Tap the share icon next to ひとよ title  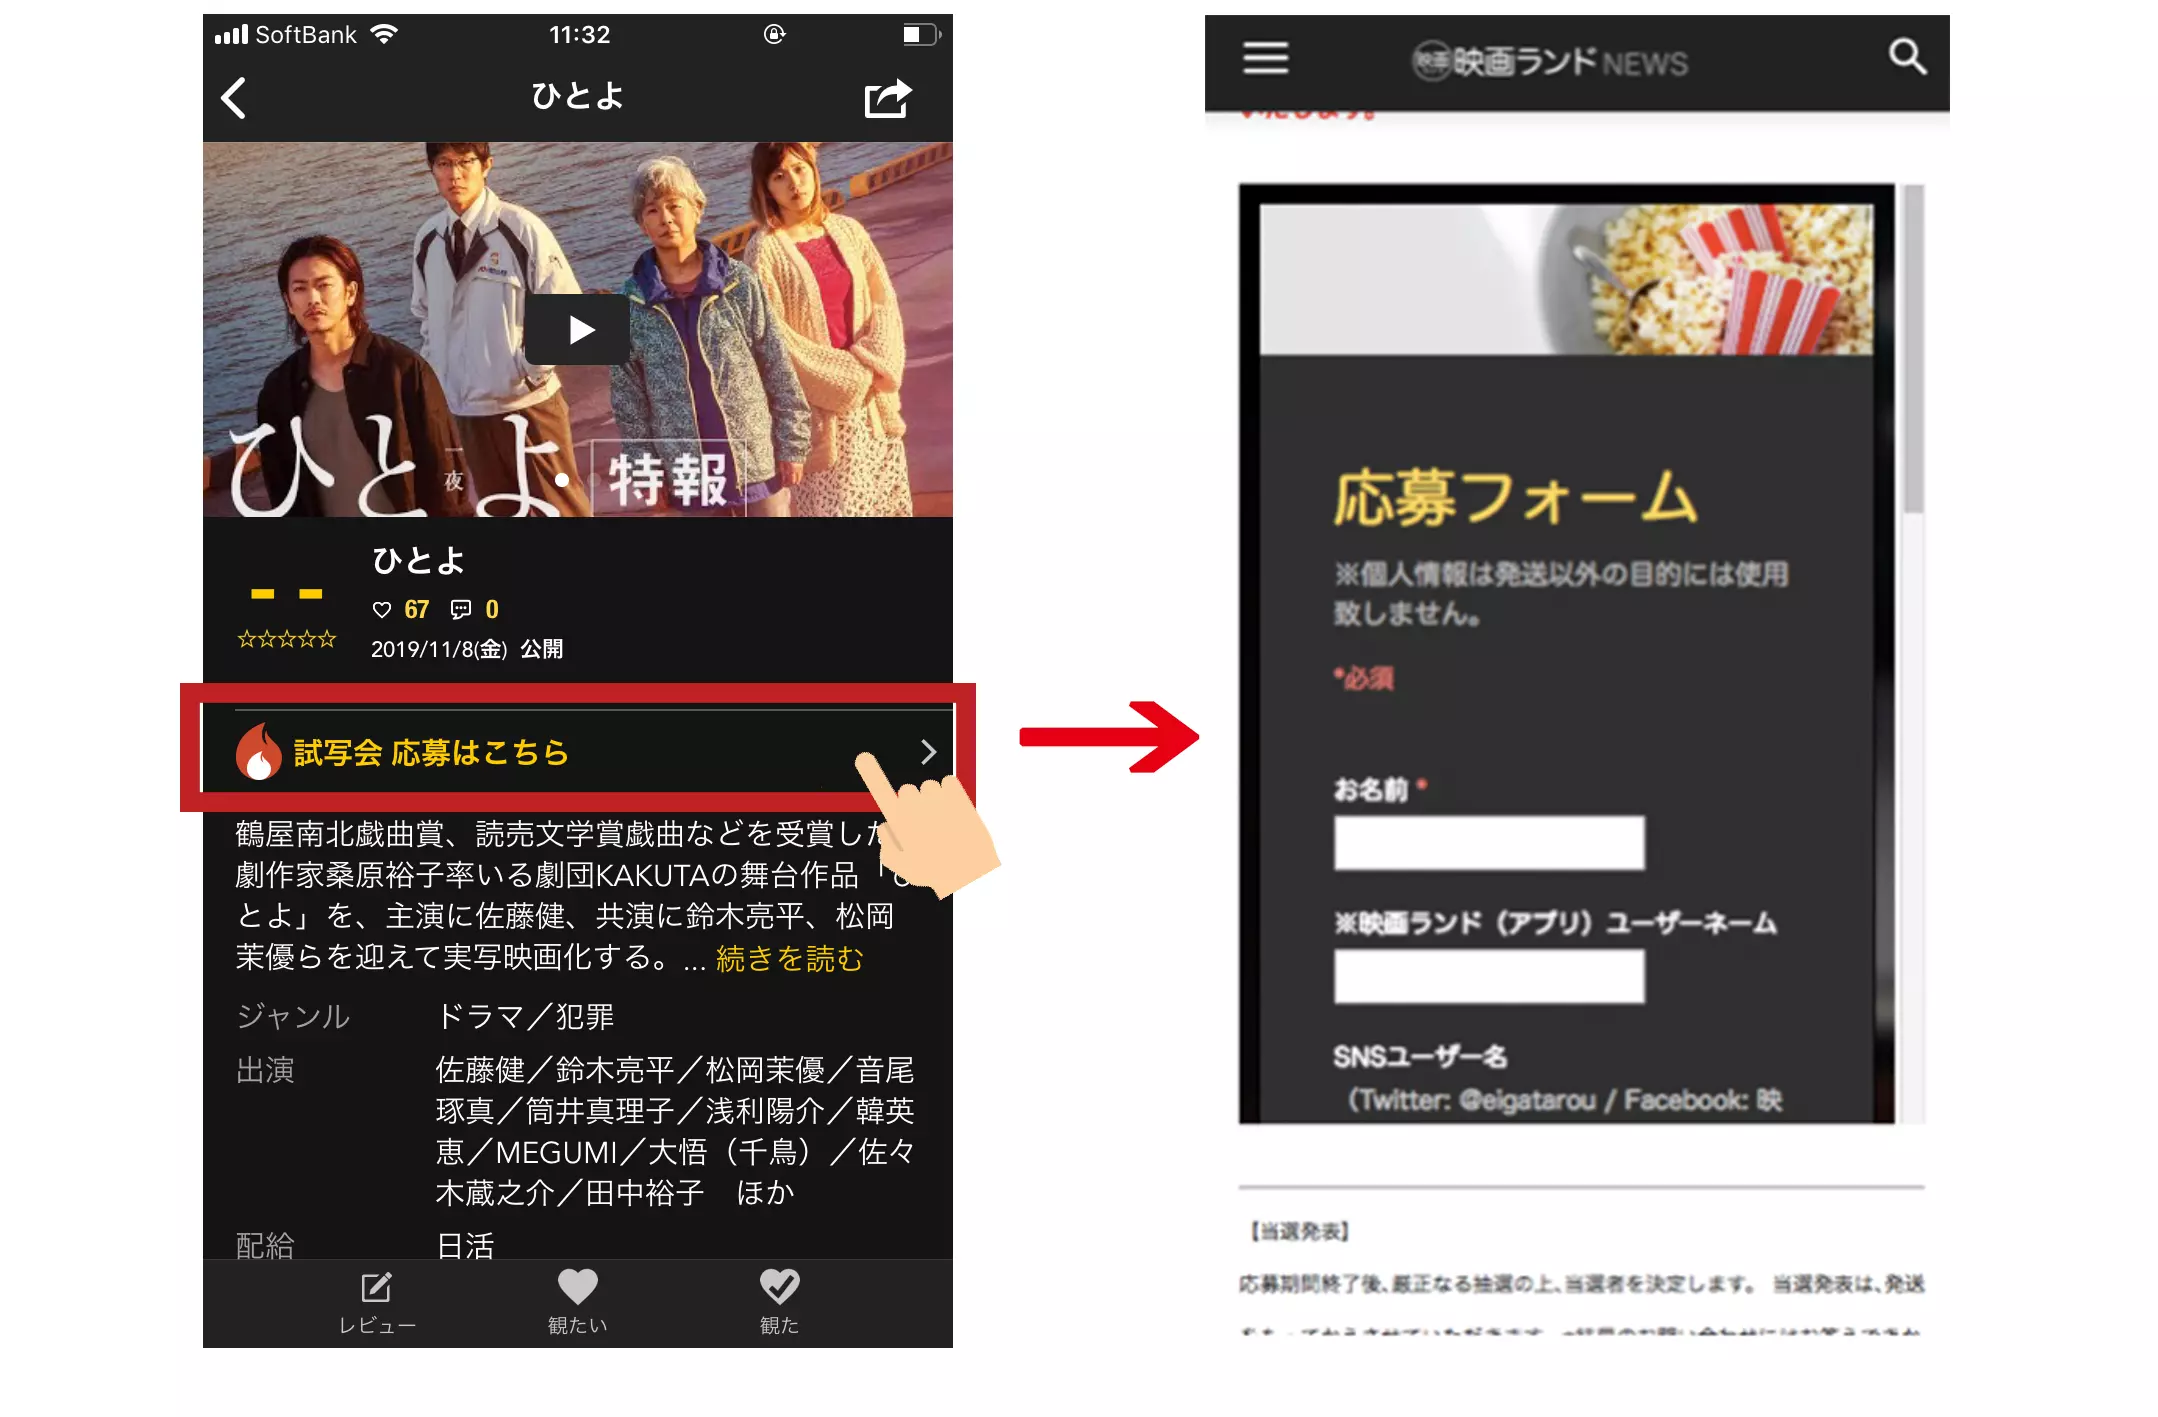[x=888, y=98]
